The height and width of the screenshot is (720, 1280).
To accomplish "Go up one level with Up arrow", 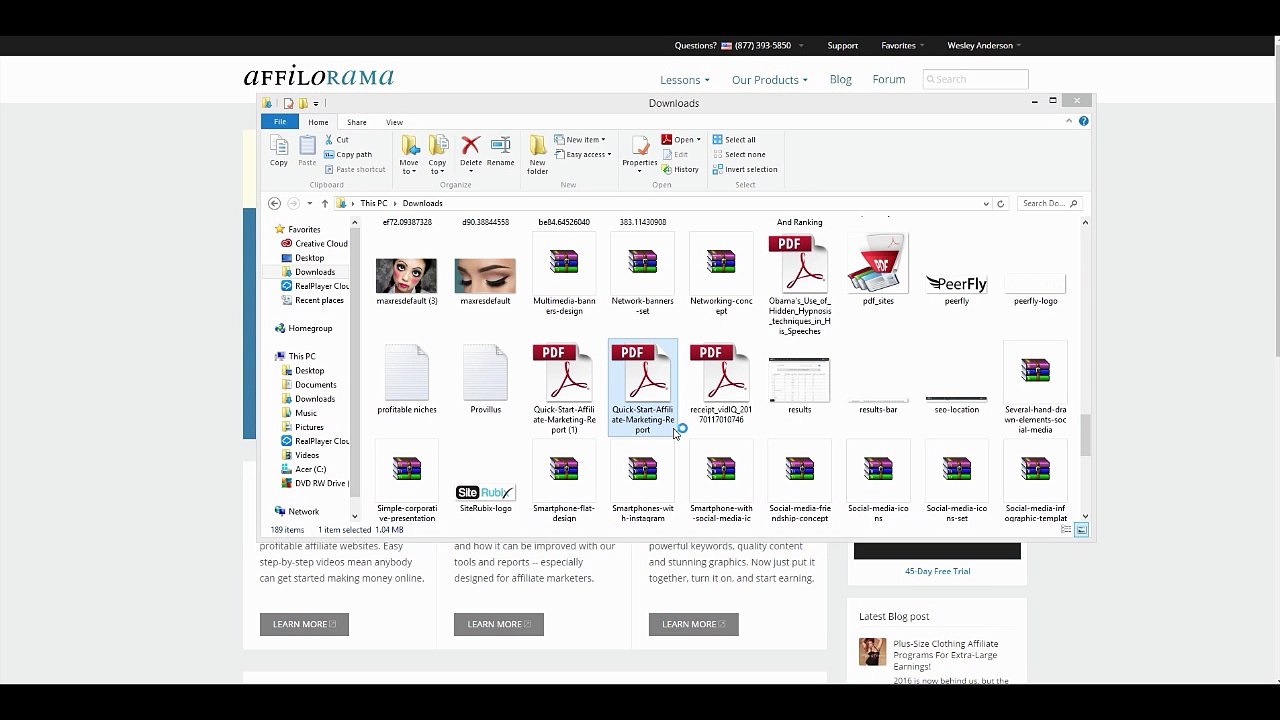I will pos(324,203).
